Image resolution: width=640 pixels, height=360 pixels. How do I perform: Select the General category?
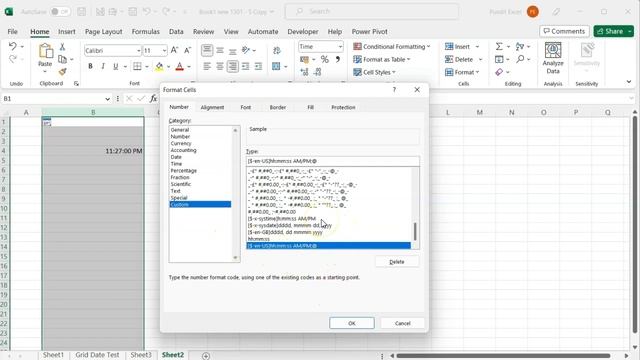point(180,130)
